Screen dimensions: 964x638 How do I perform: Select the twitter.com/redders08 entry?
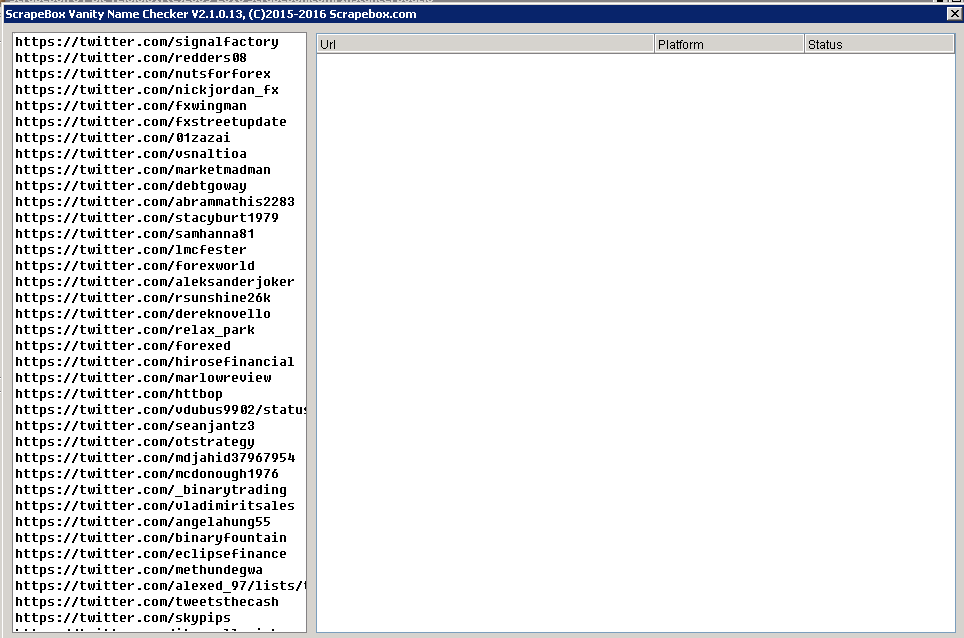(130, 58)
